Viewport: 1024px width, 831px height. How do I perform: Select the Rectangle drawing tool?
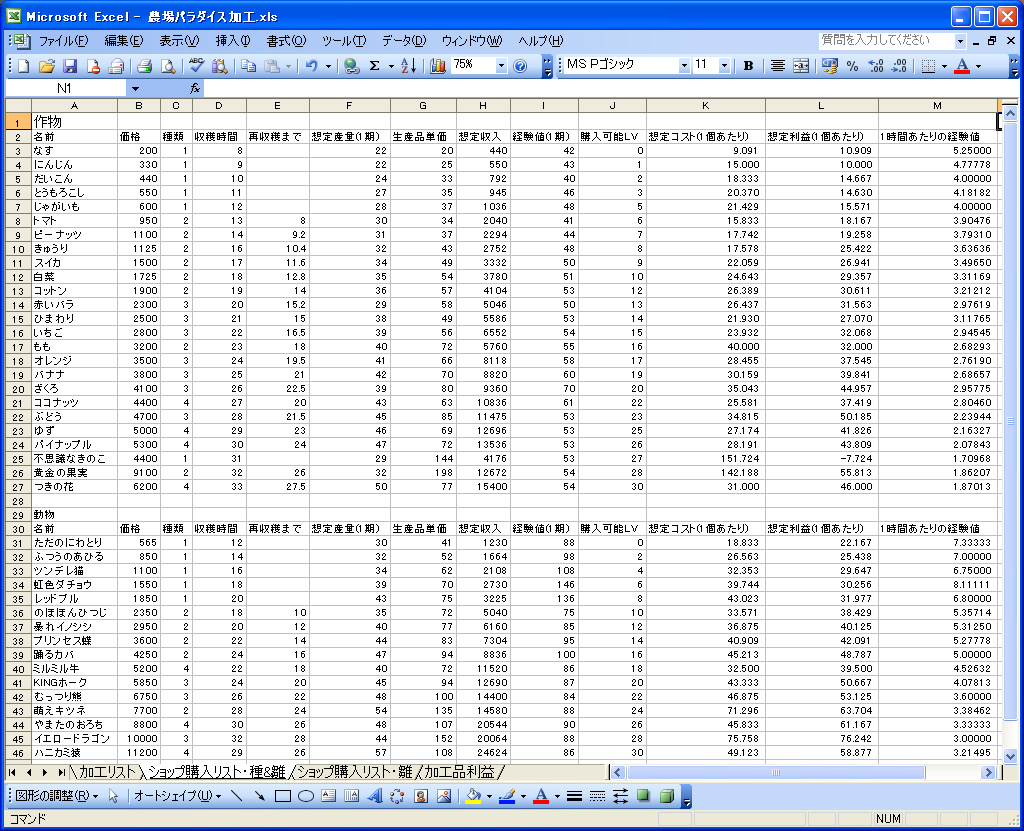[283, 796]
